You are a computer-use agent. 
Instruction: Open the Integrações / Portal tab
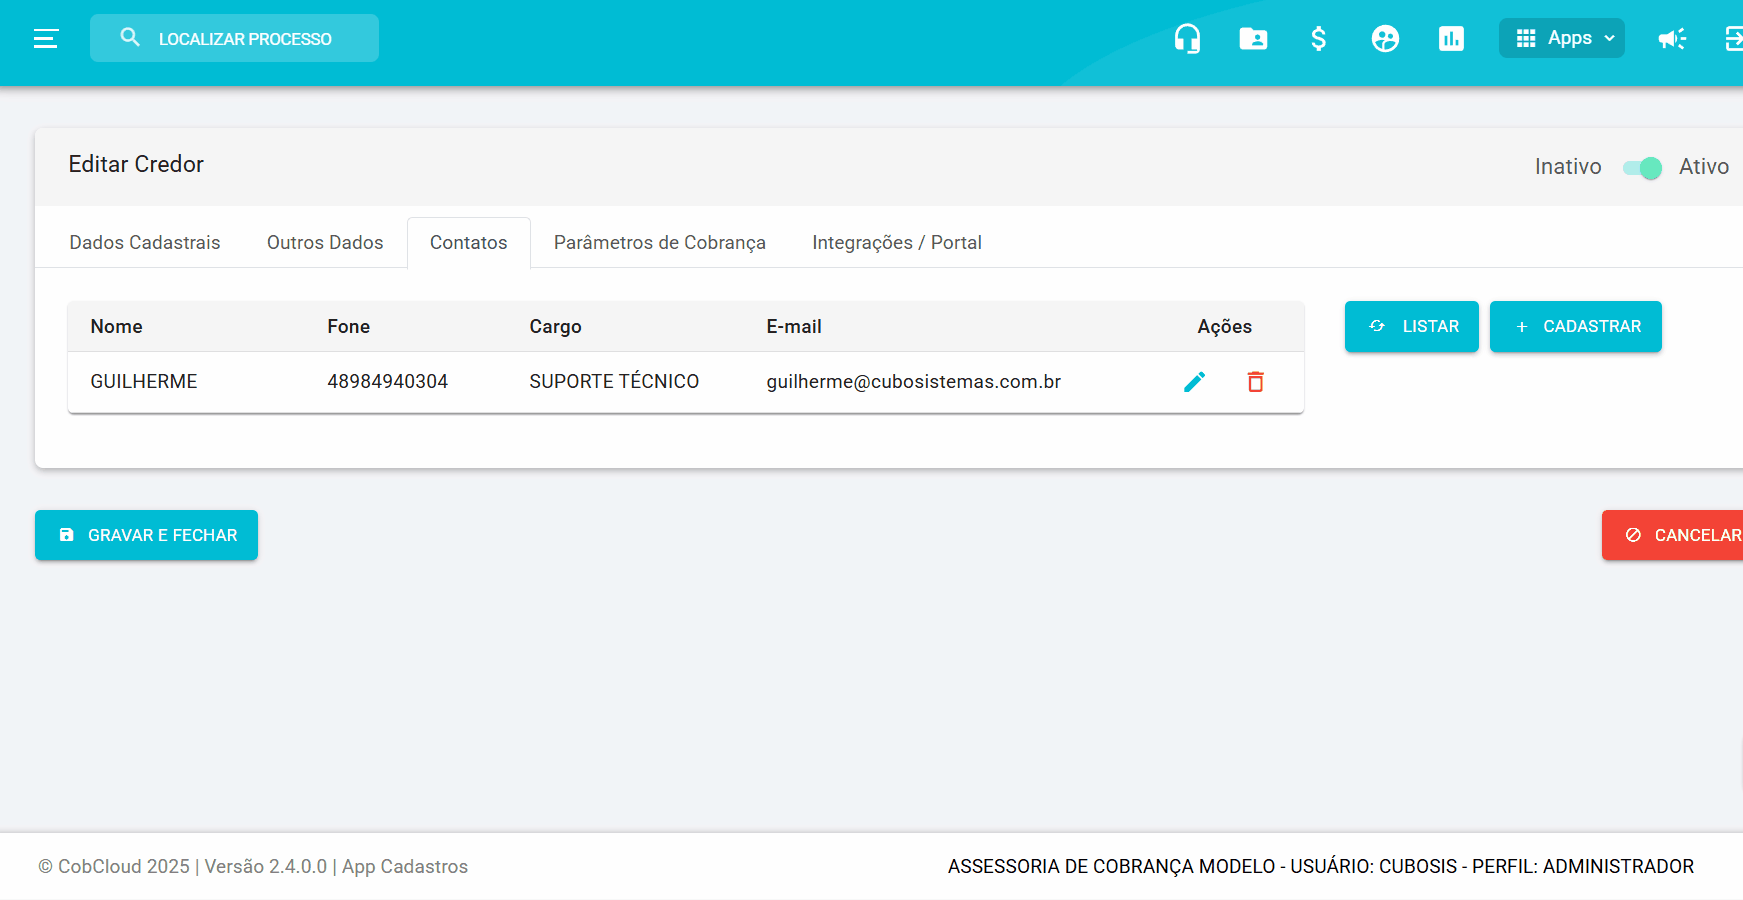[x=897, y=243]
